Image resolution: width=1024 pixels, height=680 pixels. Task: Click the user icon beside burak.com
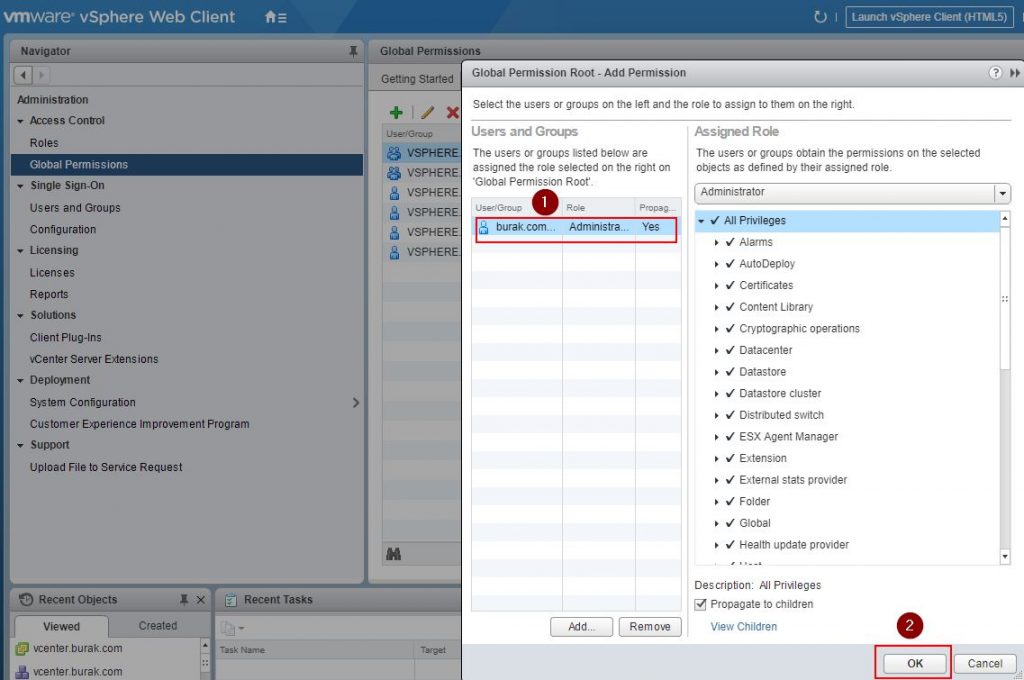(x=483, y=227)
